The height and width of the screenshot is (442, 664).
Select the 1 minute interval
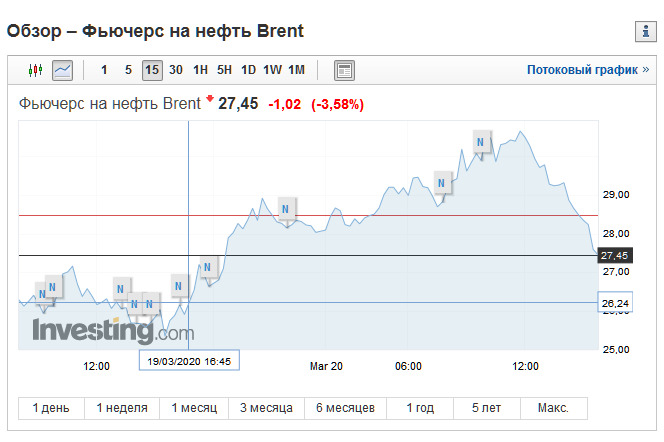point(104,70)
